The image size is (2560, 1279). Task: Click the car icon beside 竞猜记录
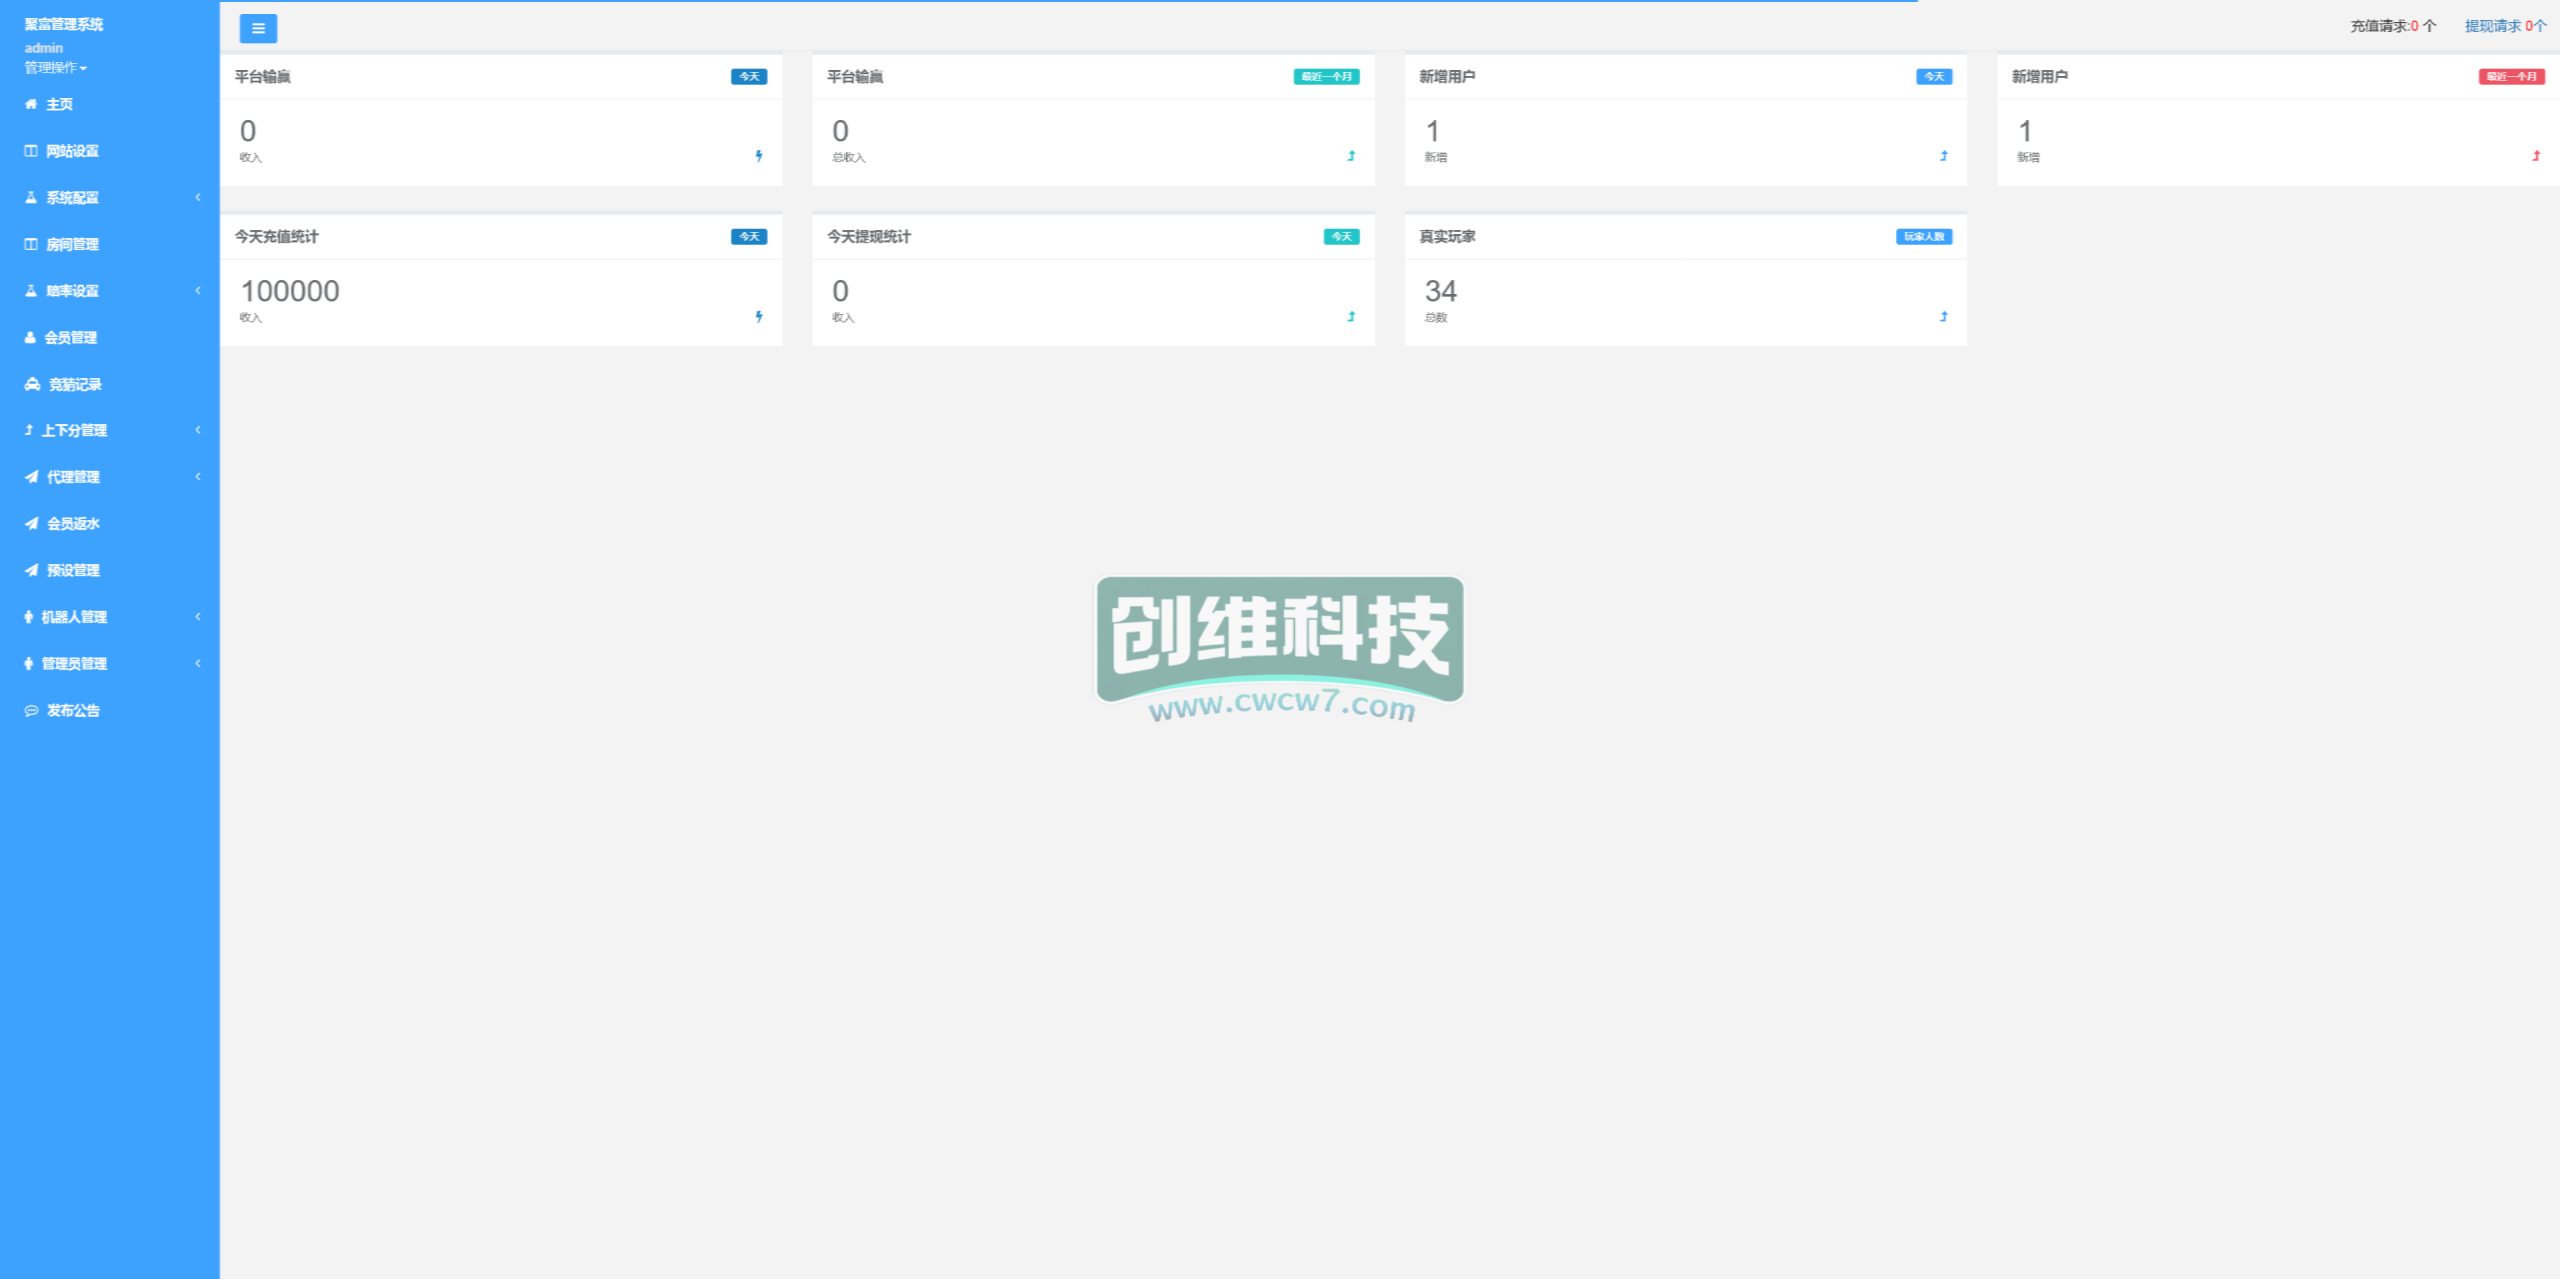coord(32,384)
